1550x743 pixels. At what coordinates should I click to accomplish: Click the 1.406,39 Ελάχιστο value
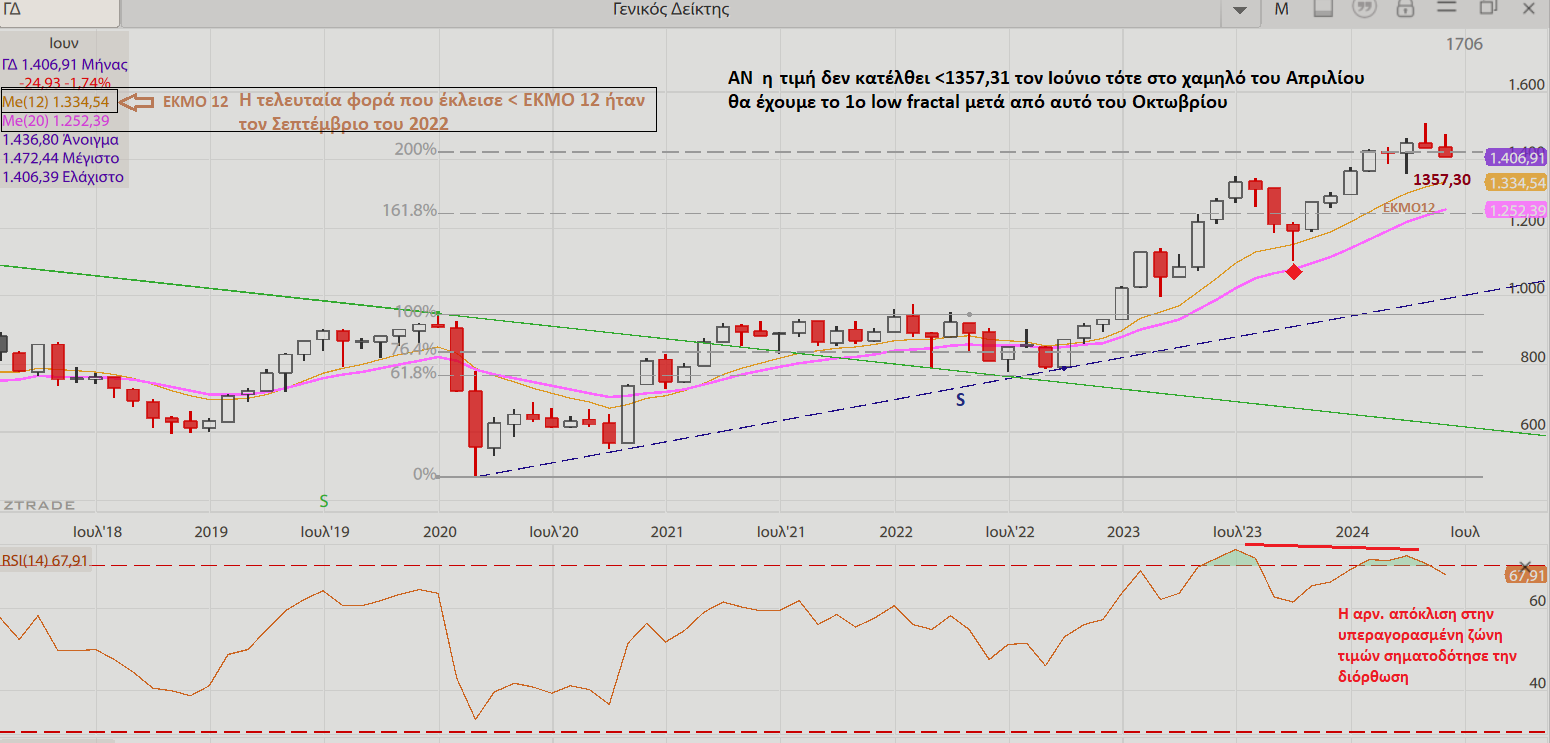point(63,177)
